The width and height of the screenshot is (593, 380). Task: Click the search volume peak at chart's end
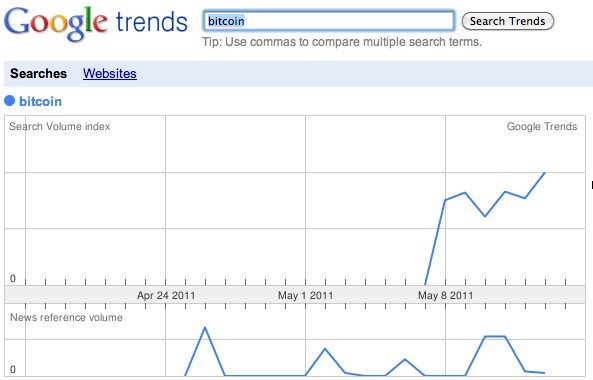(545, 173)
